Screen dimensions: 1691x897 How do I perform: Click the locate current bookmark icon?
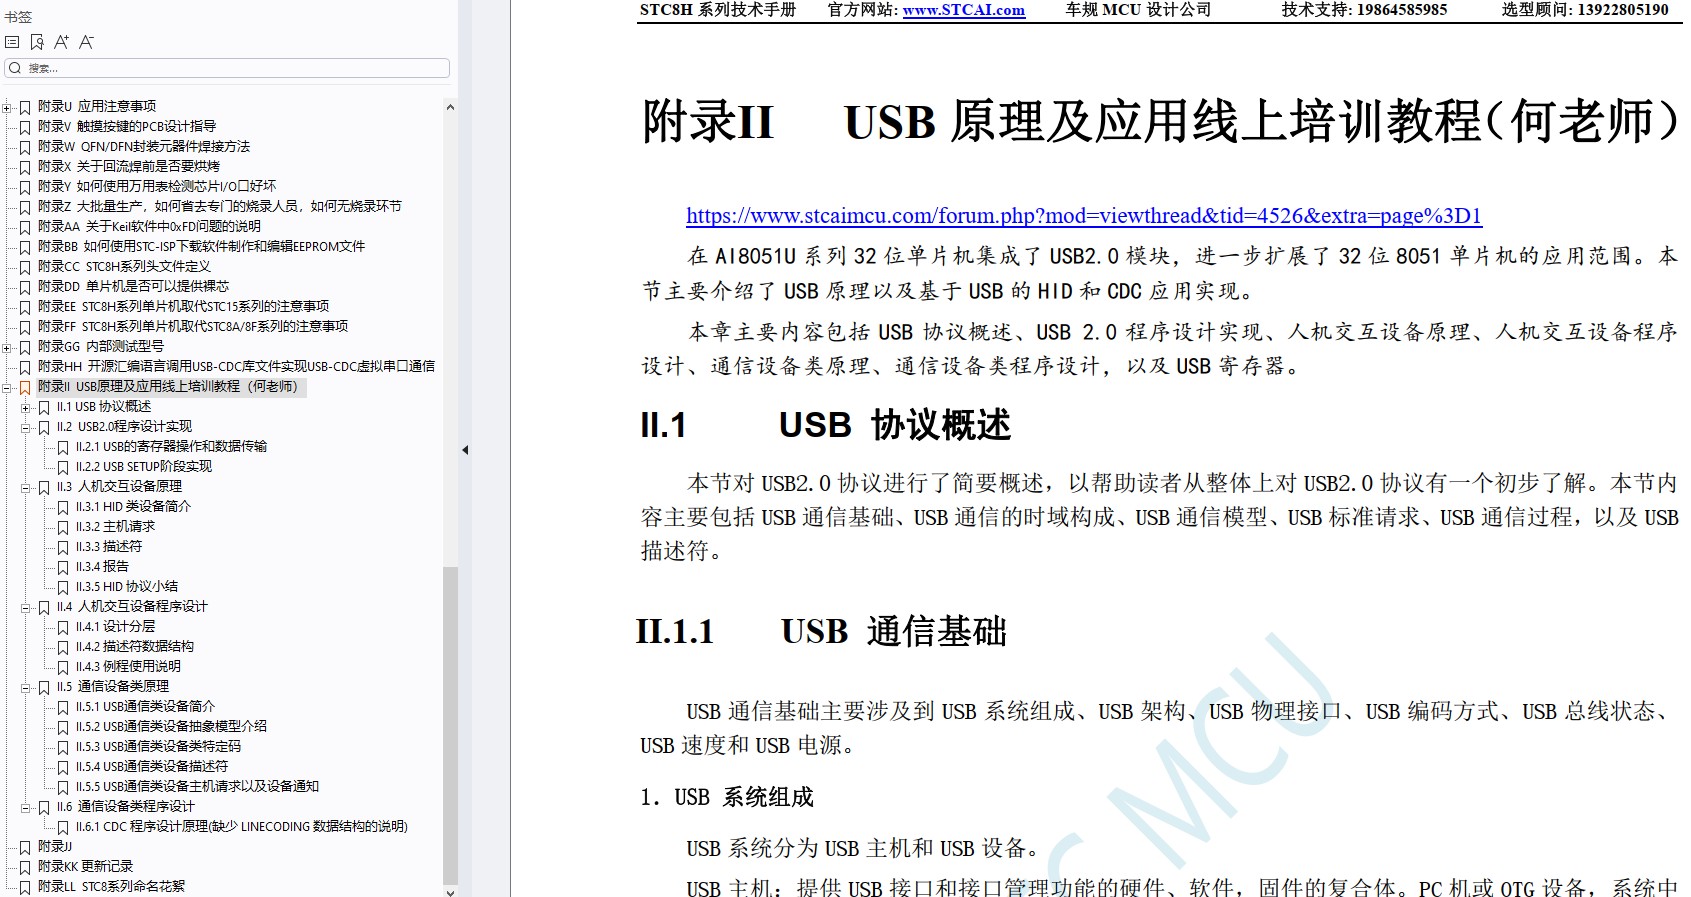tap(37, 42)
